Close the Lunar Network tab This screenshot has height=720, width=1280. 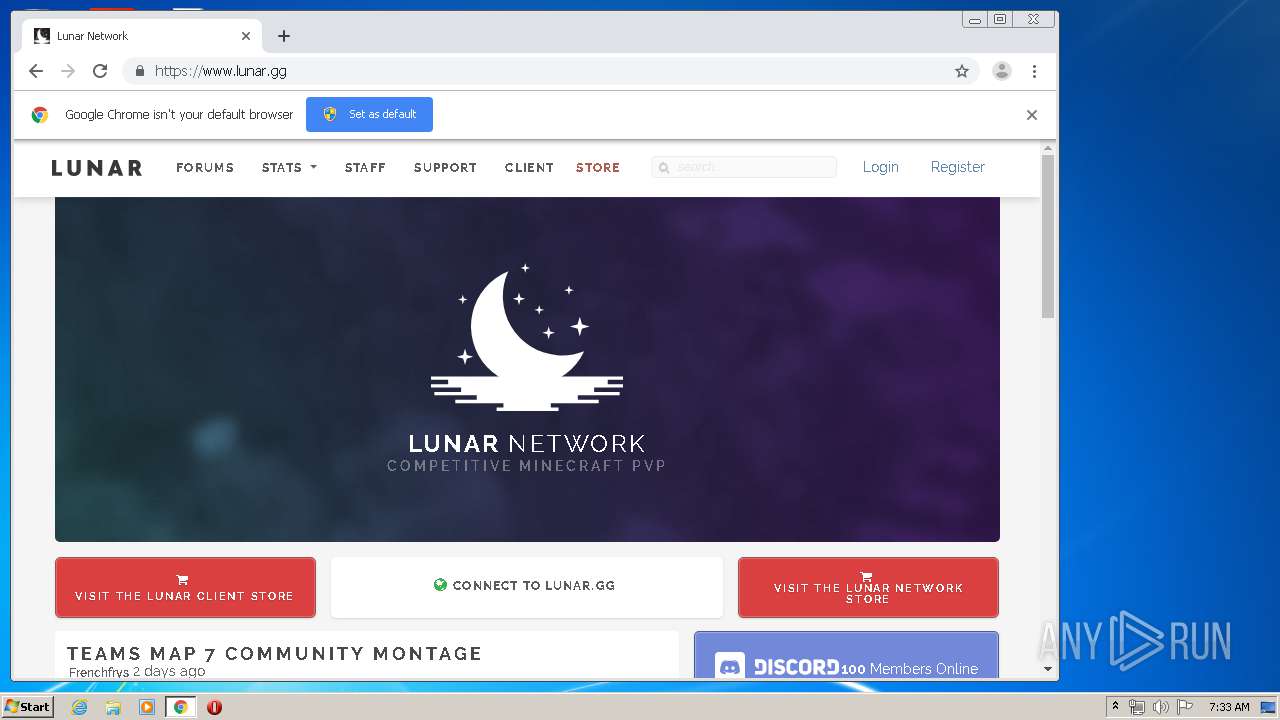246,36
